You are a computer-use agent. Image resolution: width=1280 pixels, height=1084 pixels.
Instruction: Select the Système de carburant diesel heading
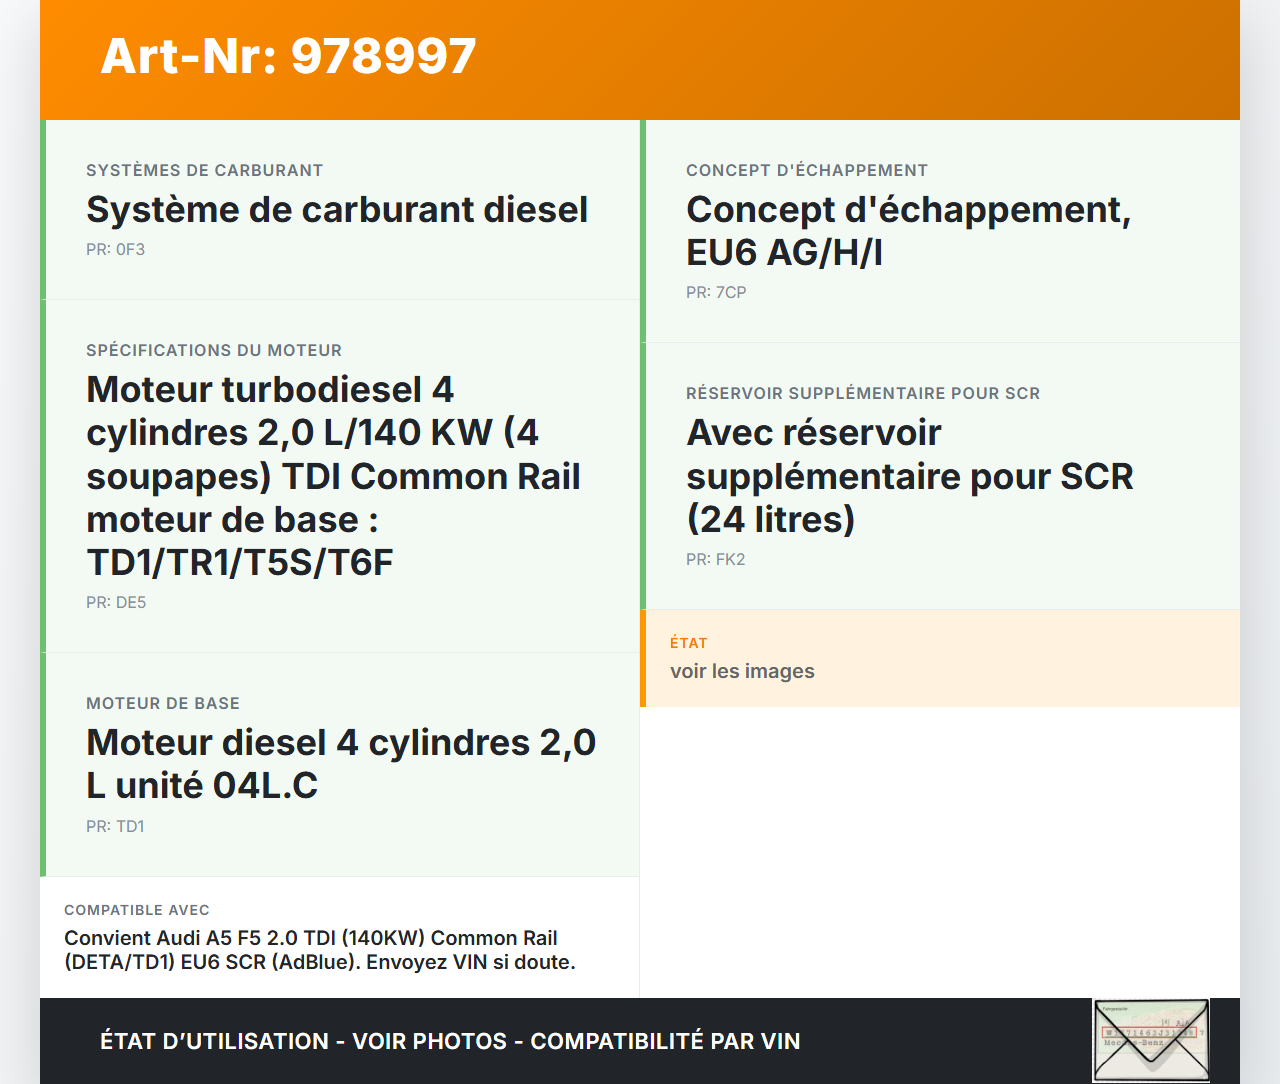pos(337,210)
